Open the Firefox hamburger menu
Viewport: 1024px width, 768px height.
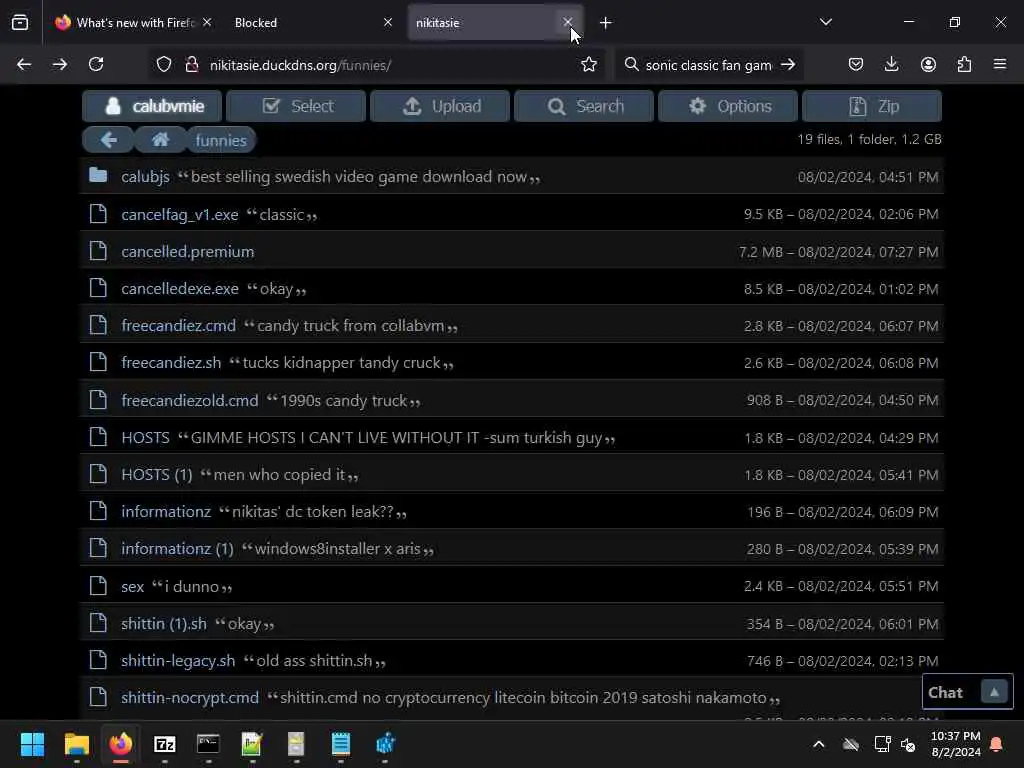click(x=1000, y=64)
